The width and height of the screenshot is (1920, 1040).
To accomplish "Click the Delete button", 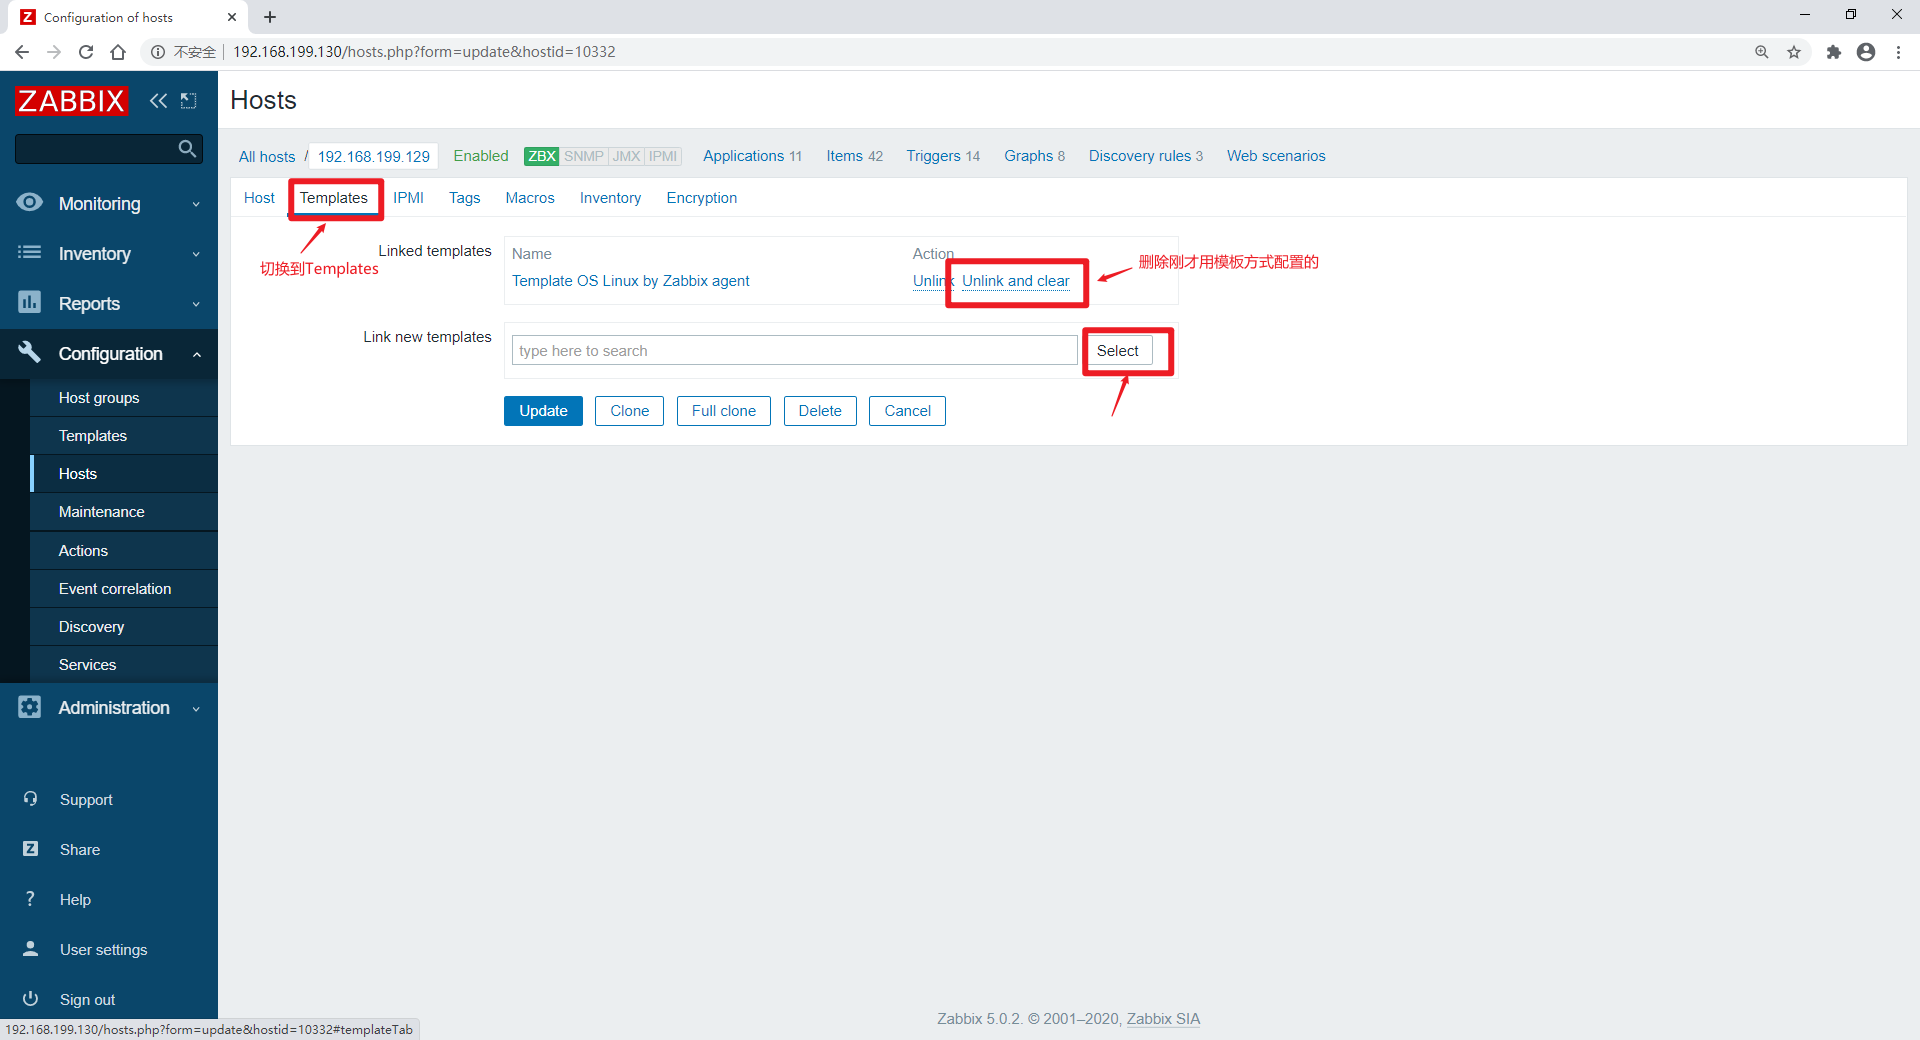I will (x=820, y=411).
